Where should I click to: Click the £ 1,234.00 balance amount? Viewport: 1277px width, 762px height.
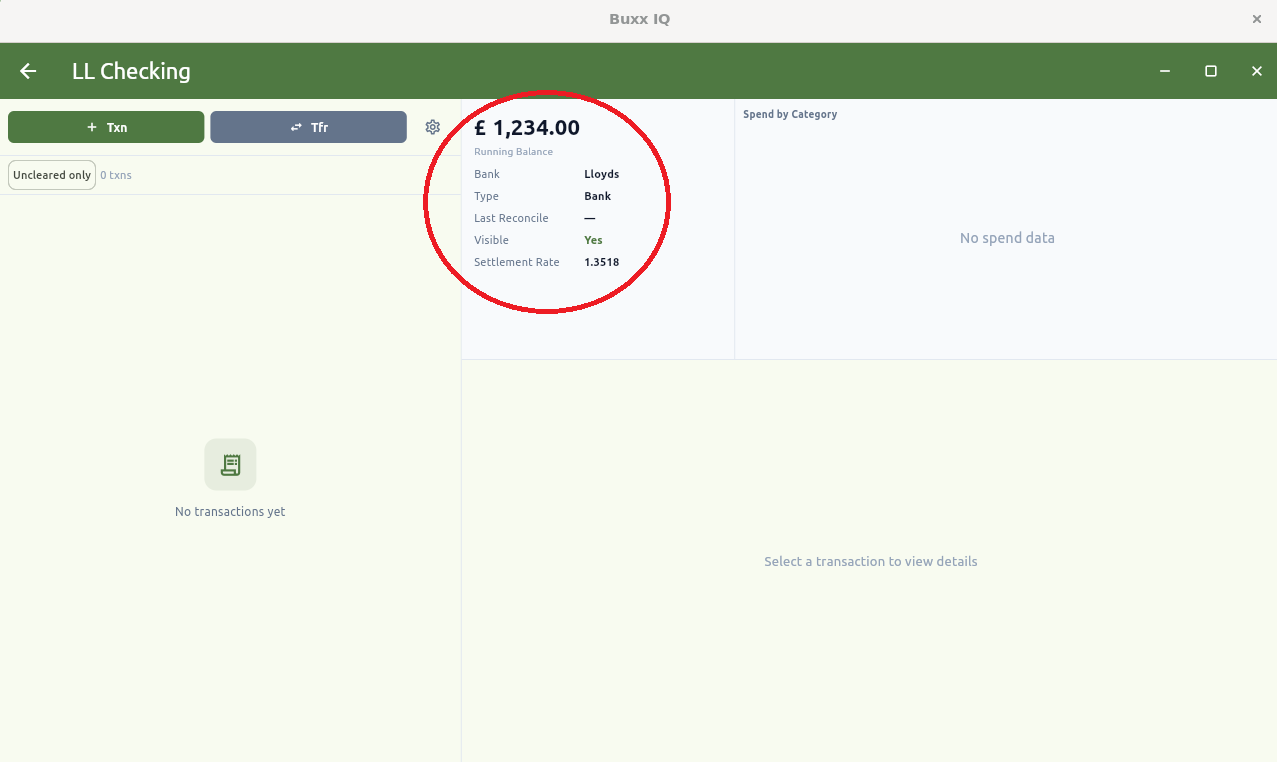527,128
